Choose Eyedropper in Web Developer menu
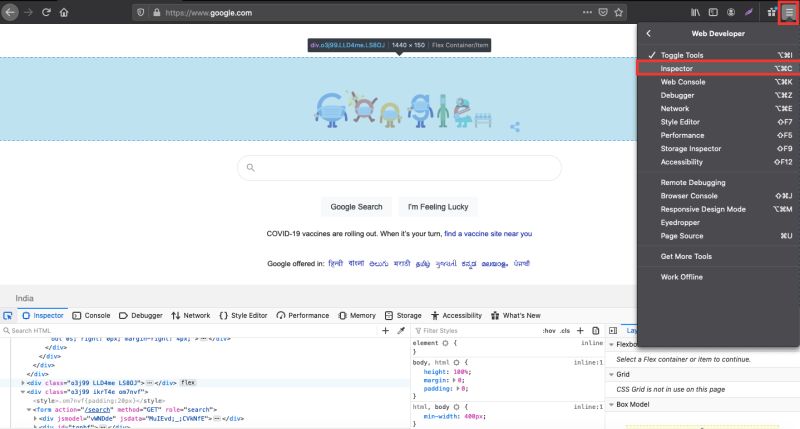This screenshot has width=800, height=429. 719,222
